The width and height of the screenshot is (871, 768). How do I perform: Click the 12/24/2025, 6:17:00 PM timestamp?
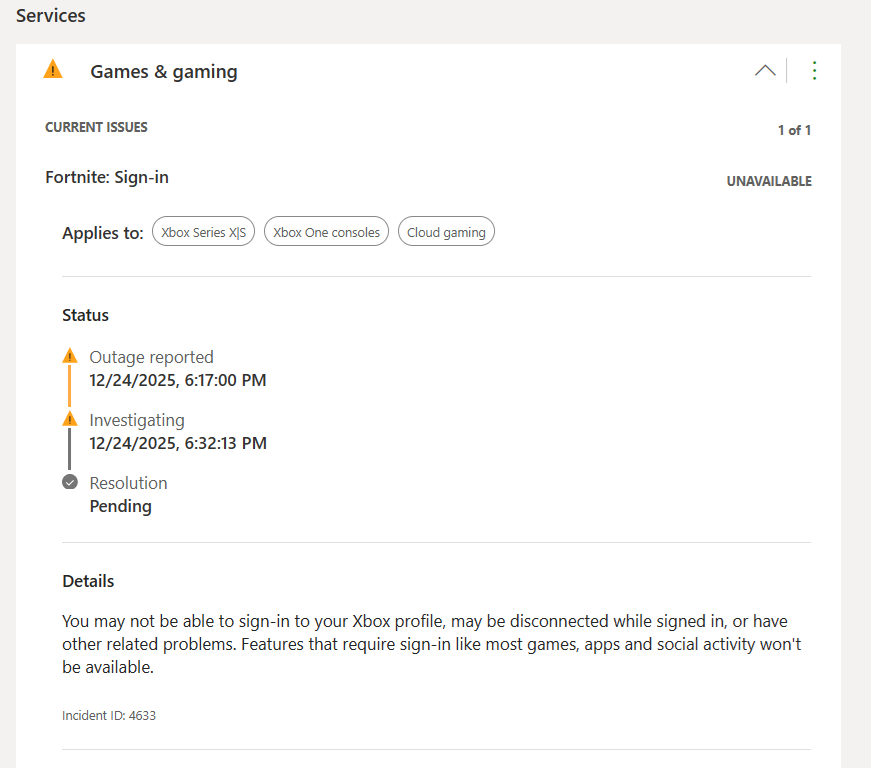click(x=178, y=380)
